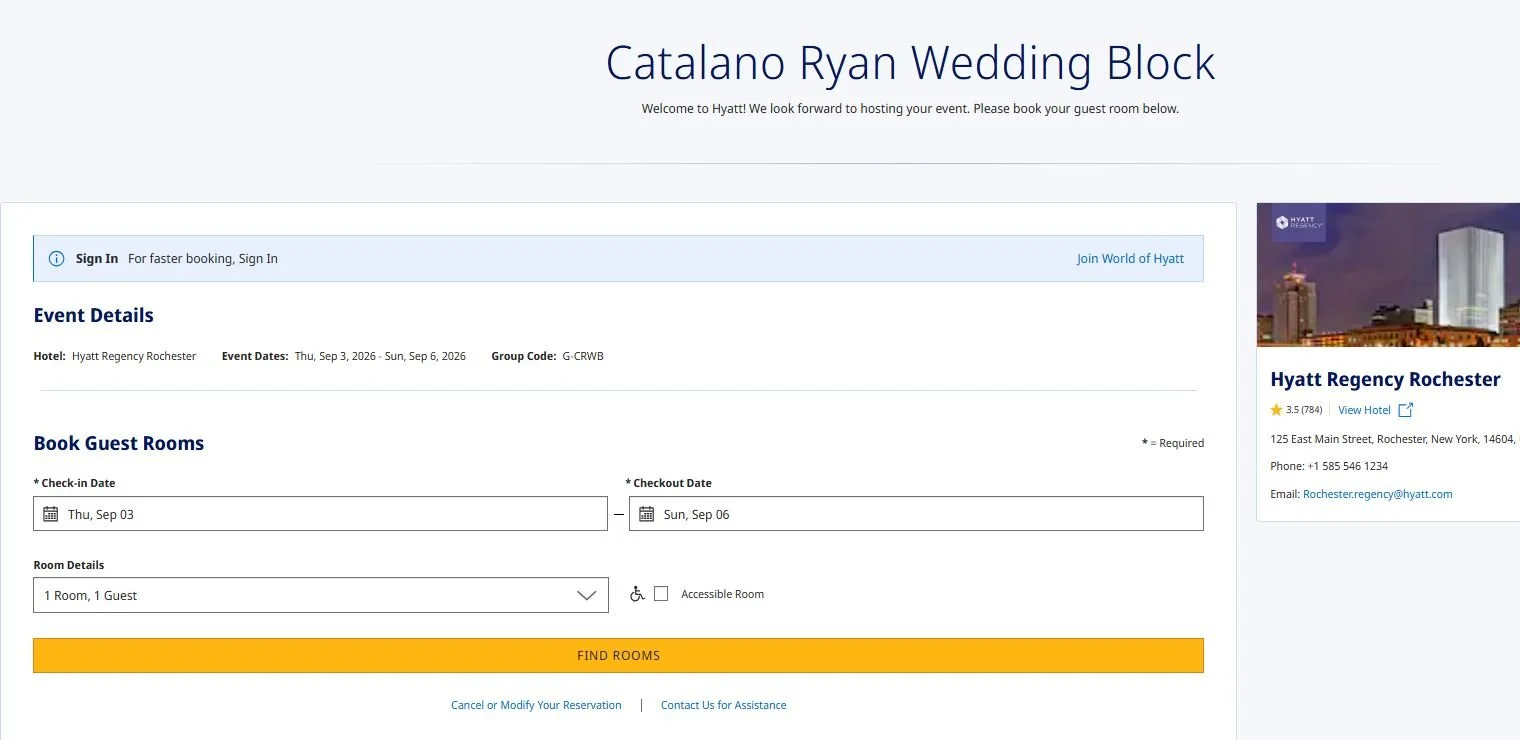Click the Hotel value in Event Details
The width and height of the screenshot is (1520, 740).
[134, 356]
